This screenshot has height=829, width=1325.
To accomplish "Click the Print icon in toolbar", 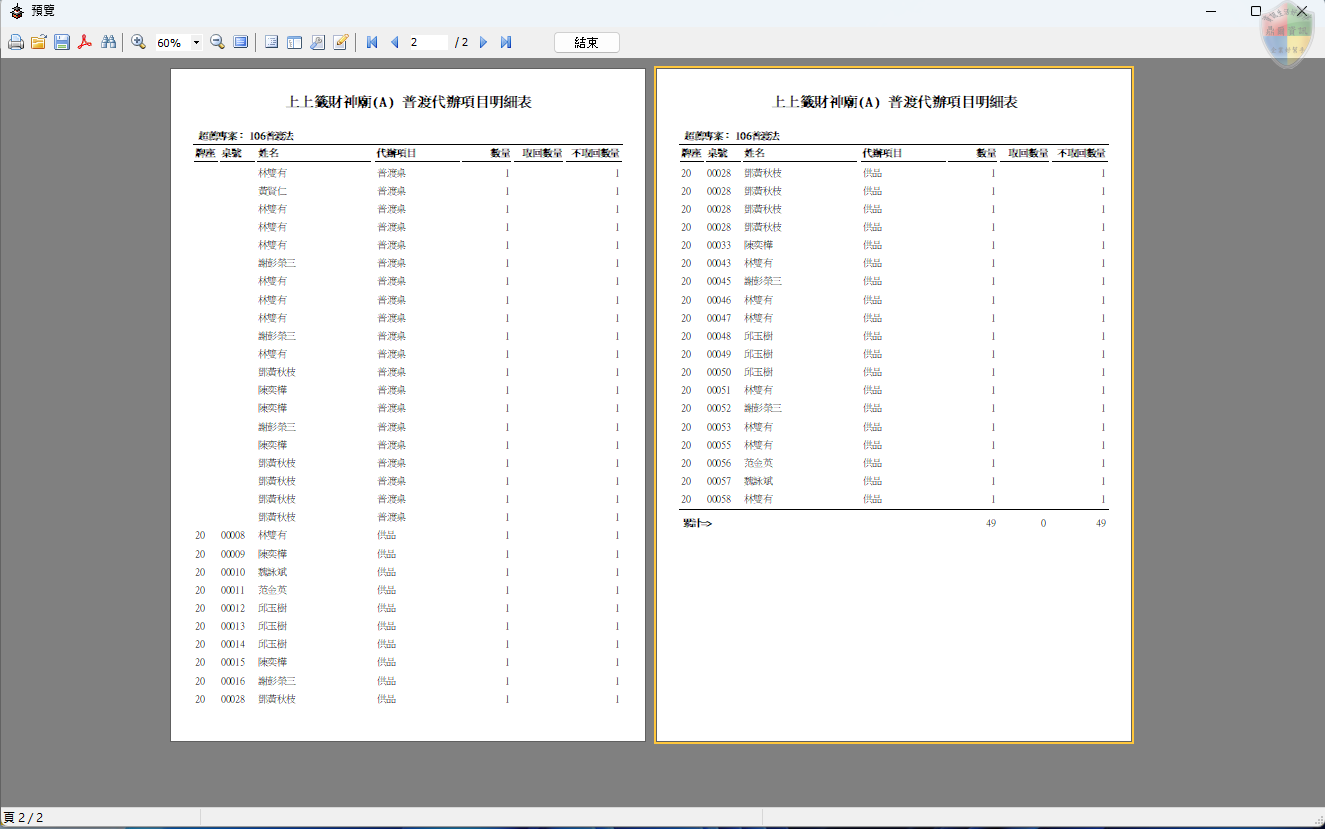I will [16, 43].
